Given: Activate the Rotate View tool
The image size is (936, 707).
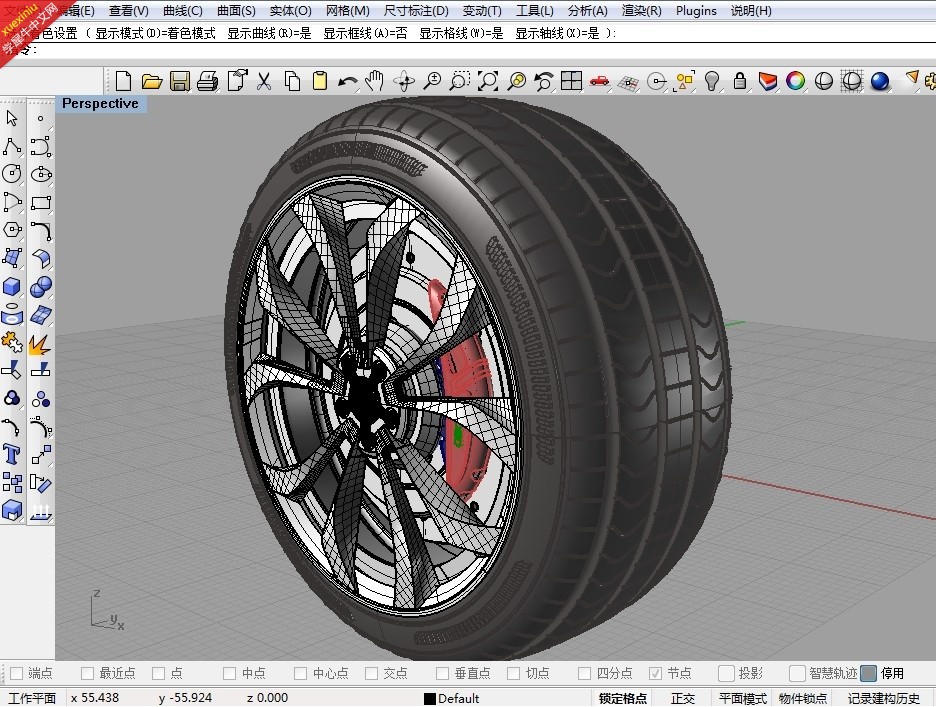Looking at the screenshot, I should coord(404,81).
